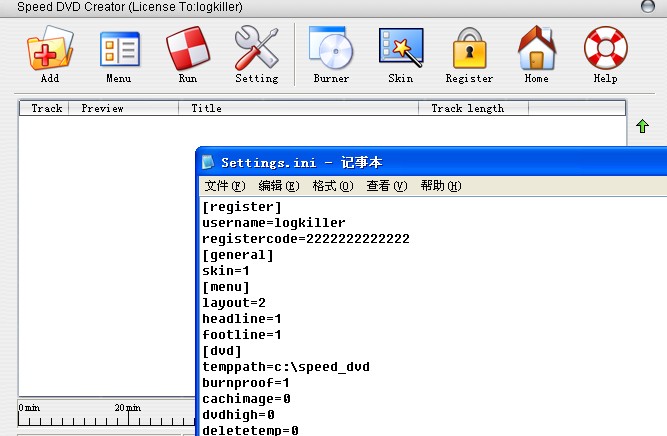Click the username=logkiller line
This screenshot has height=436, width=667.
pyautogui.click(x=274, y=222)
